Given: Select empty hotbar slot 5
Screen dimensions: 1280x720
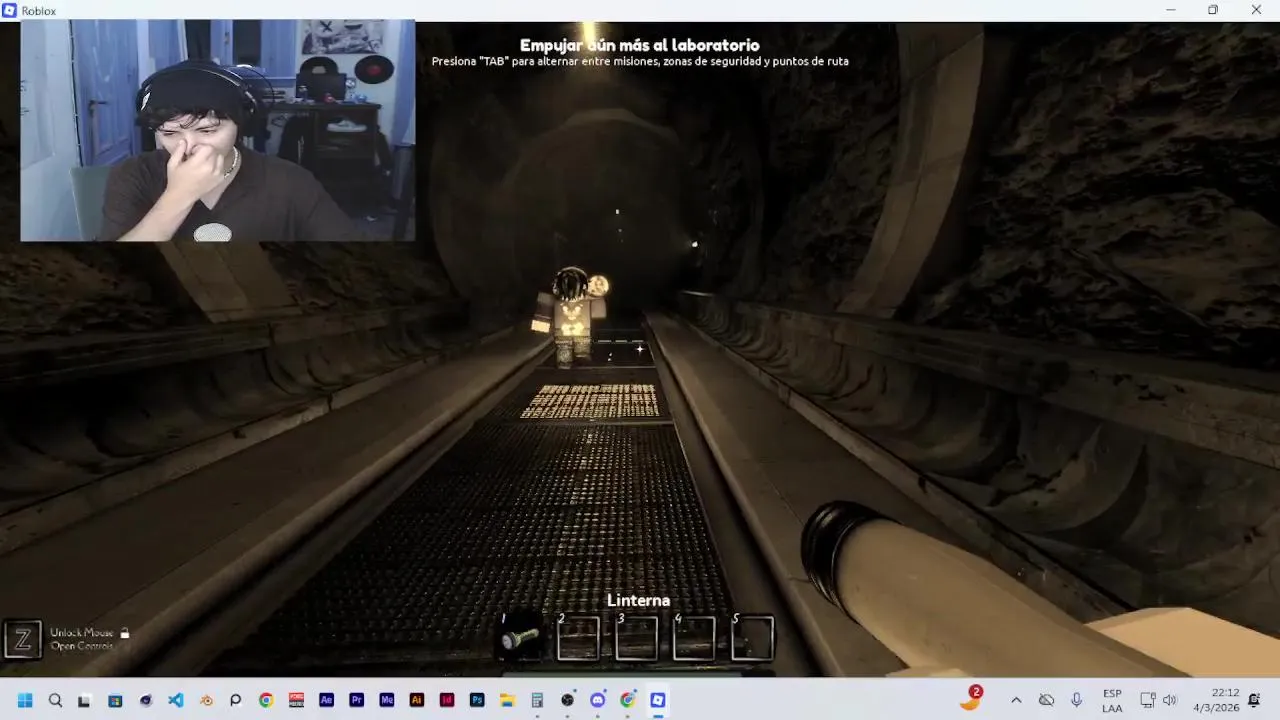Looking at the screenshot, I should 753,638.
